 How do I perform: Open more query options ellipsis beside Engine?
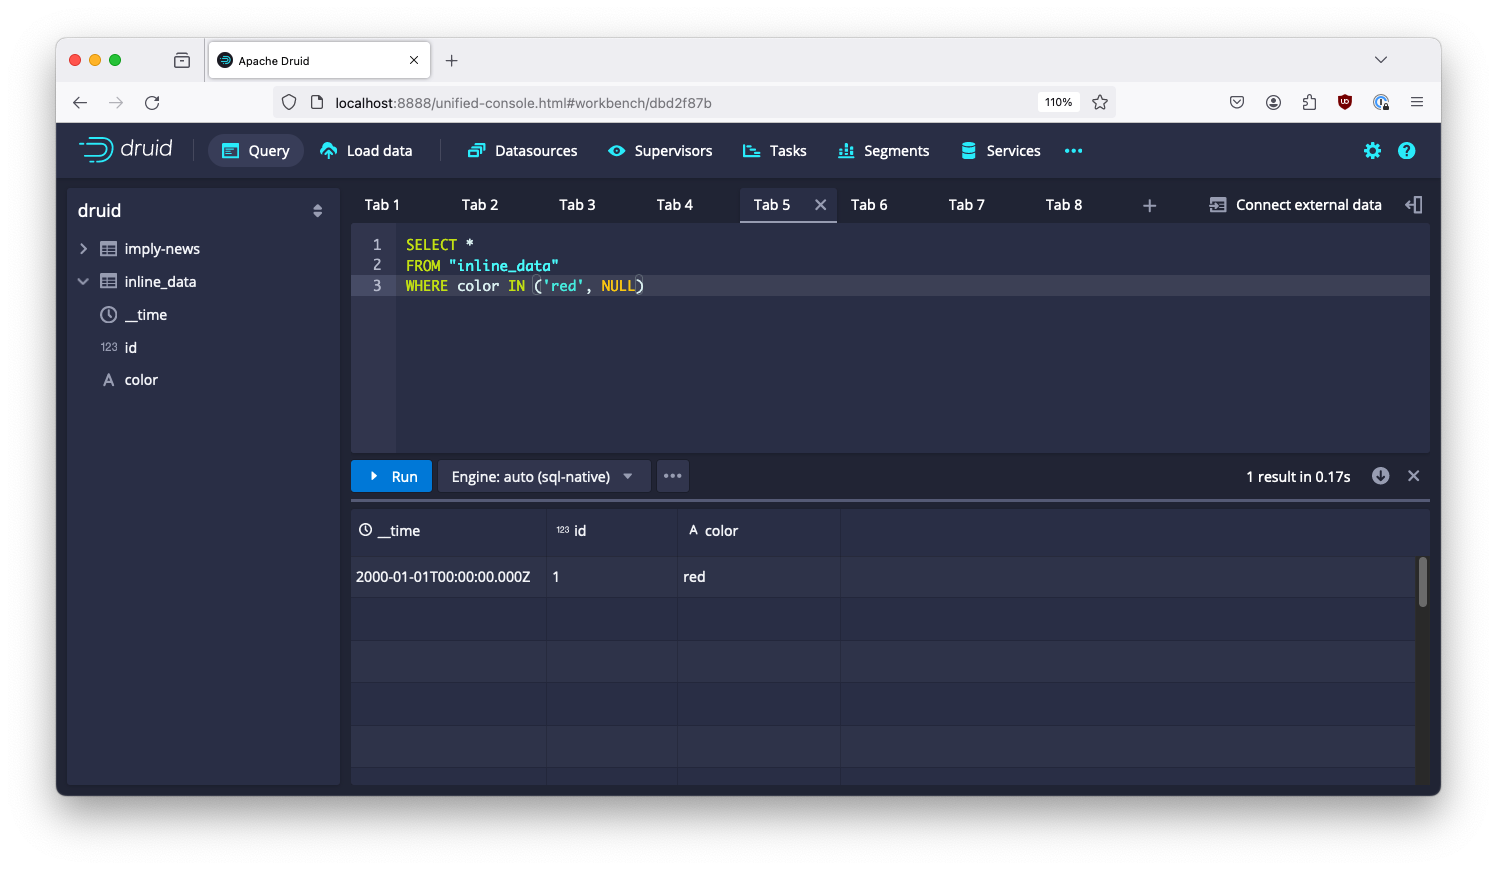pyautogui.click(x=672, y=476)
